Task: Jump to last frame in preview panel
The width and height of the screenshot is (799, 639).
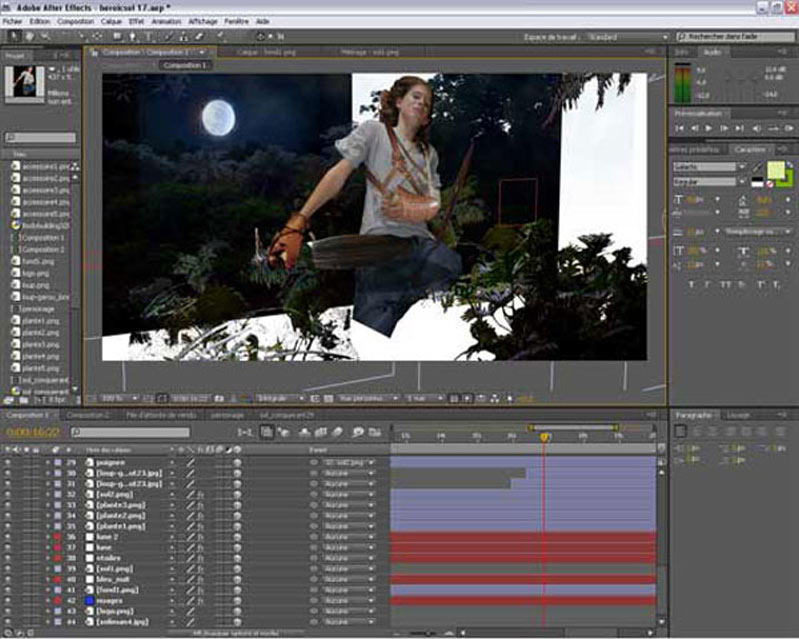Action: coord(739,128)
